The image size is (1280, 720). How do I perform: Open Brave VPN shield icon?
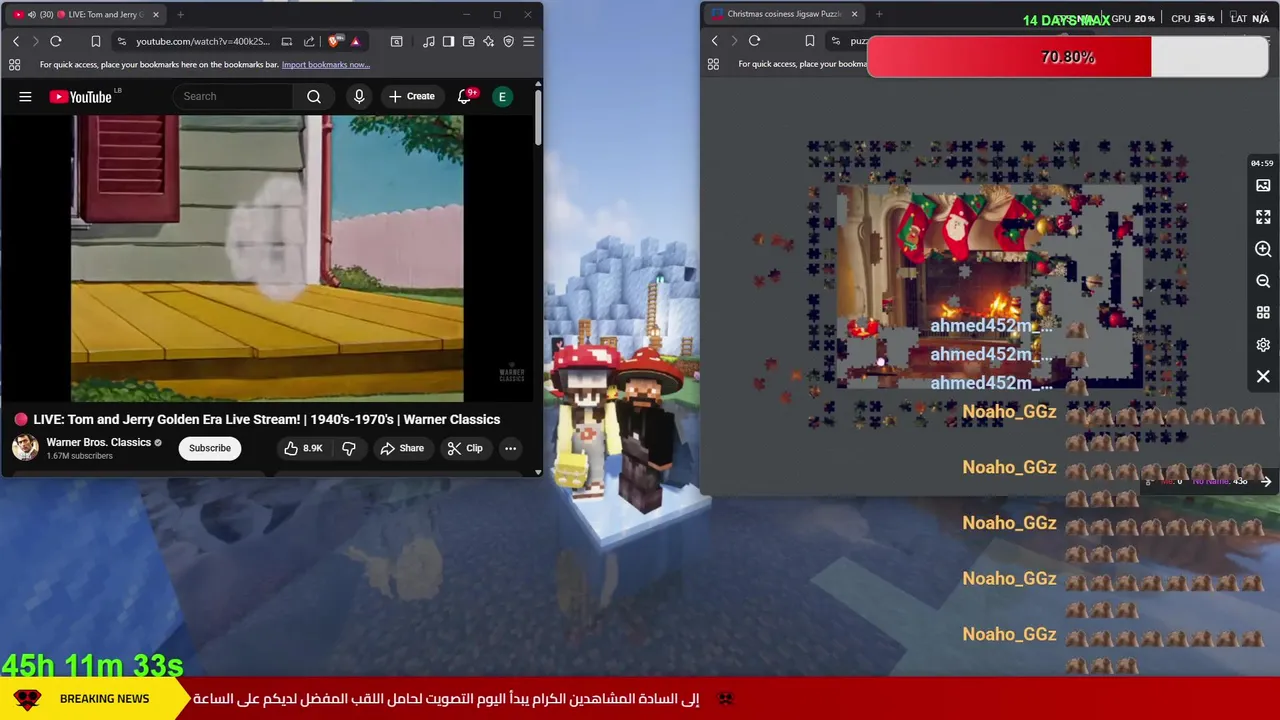(508, 41)
